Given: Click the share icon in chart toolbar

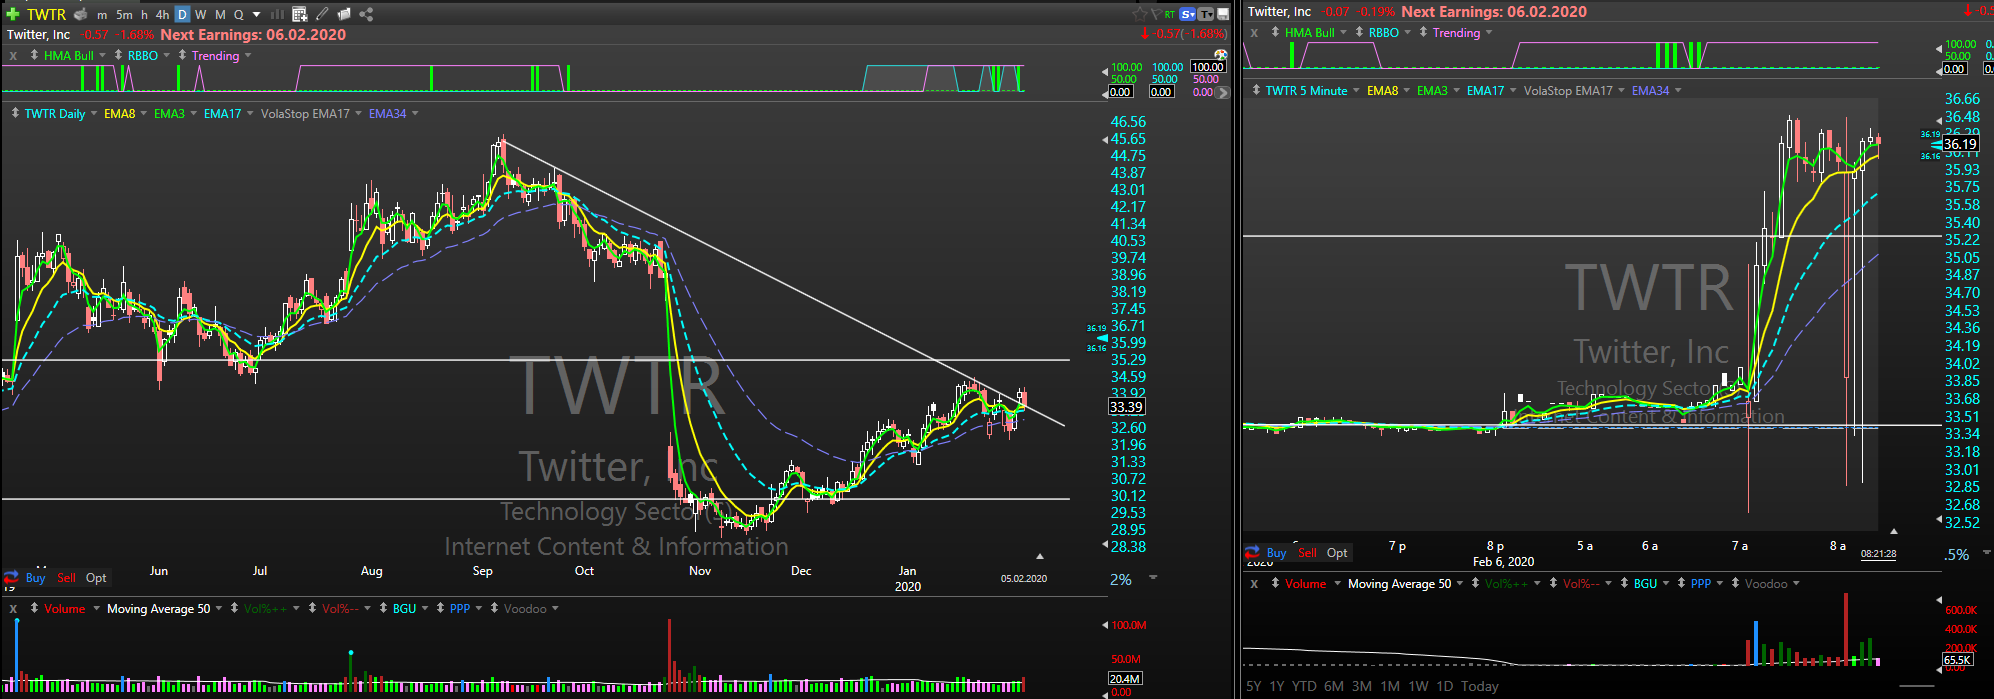Looking at the screenshot, I should [x=366, y=14].
